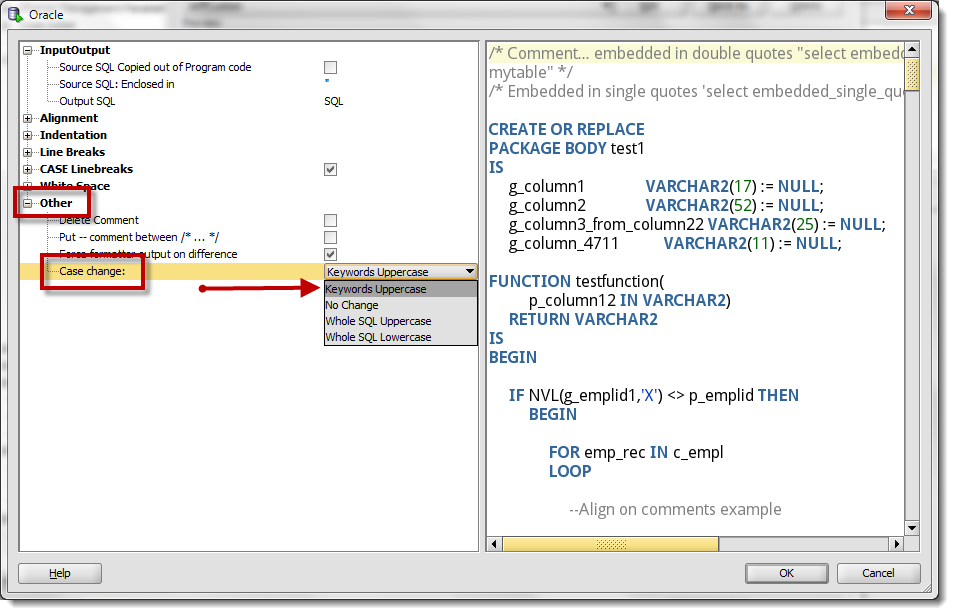954x615 pixels.
Task: Uncheck Force formatter output on difference
Action: tap(330, 255)
